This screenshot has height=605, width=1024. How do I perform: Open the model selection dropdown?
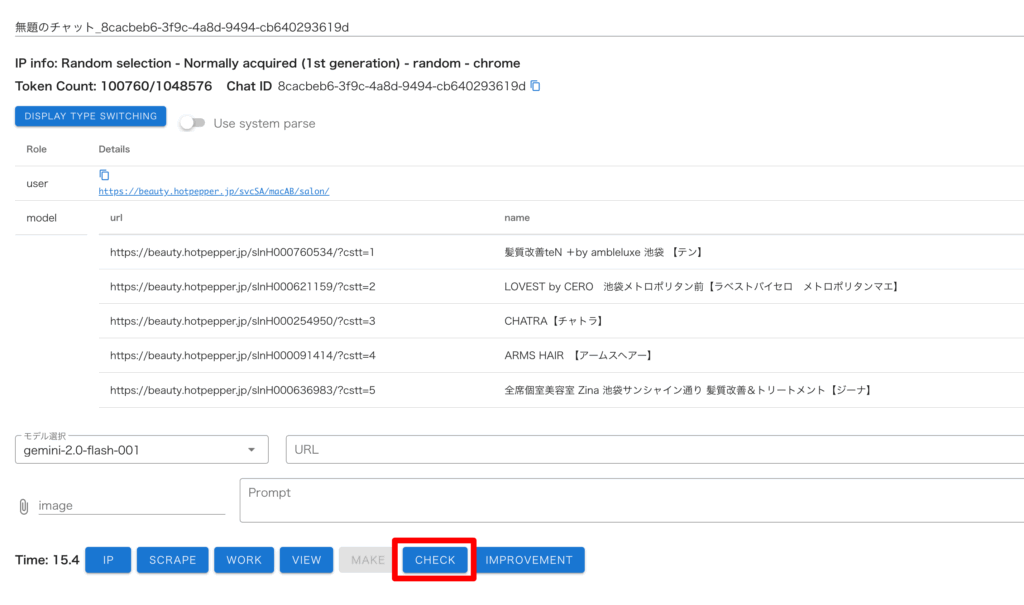[140, 450]
